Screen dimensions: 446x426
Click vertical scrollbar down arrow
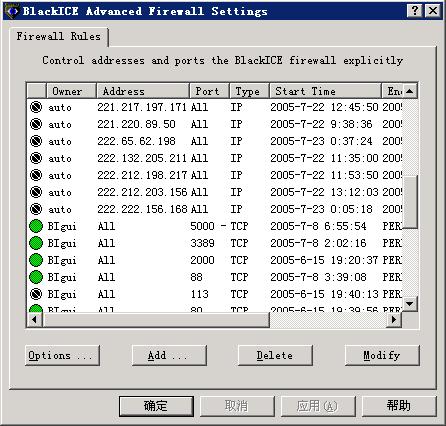pos(410,304)
